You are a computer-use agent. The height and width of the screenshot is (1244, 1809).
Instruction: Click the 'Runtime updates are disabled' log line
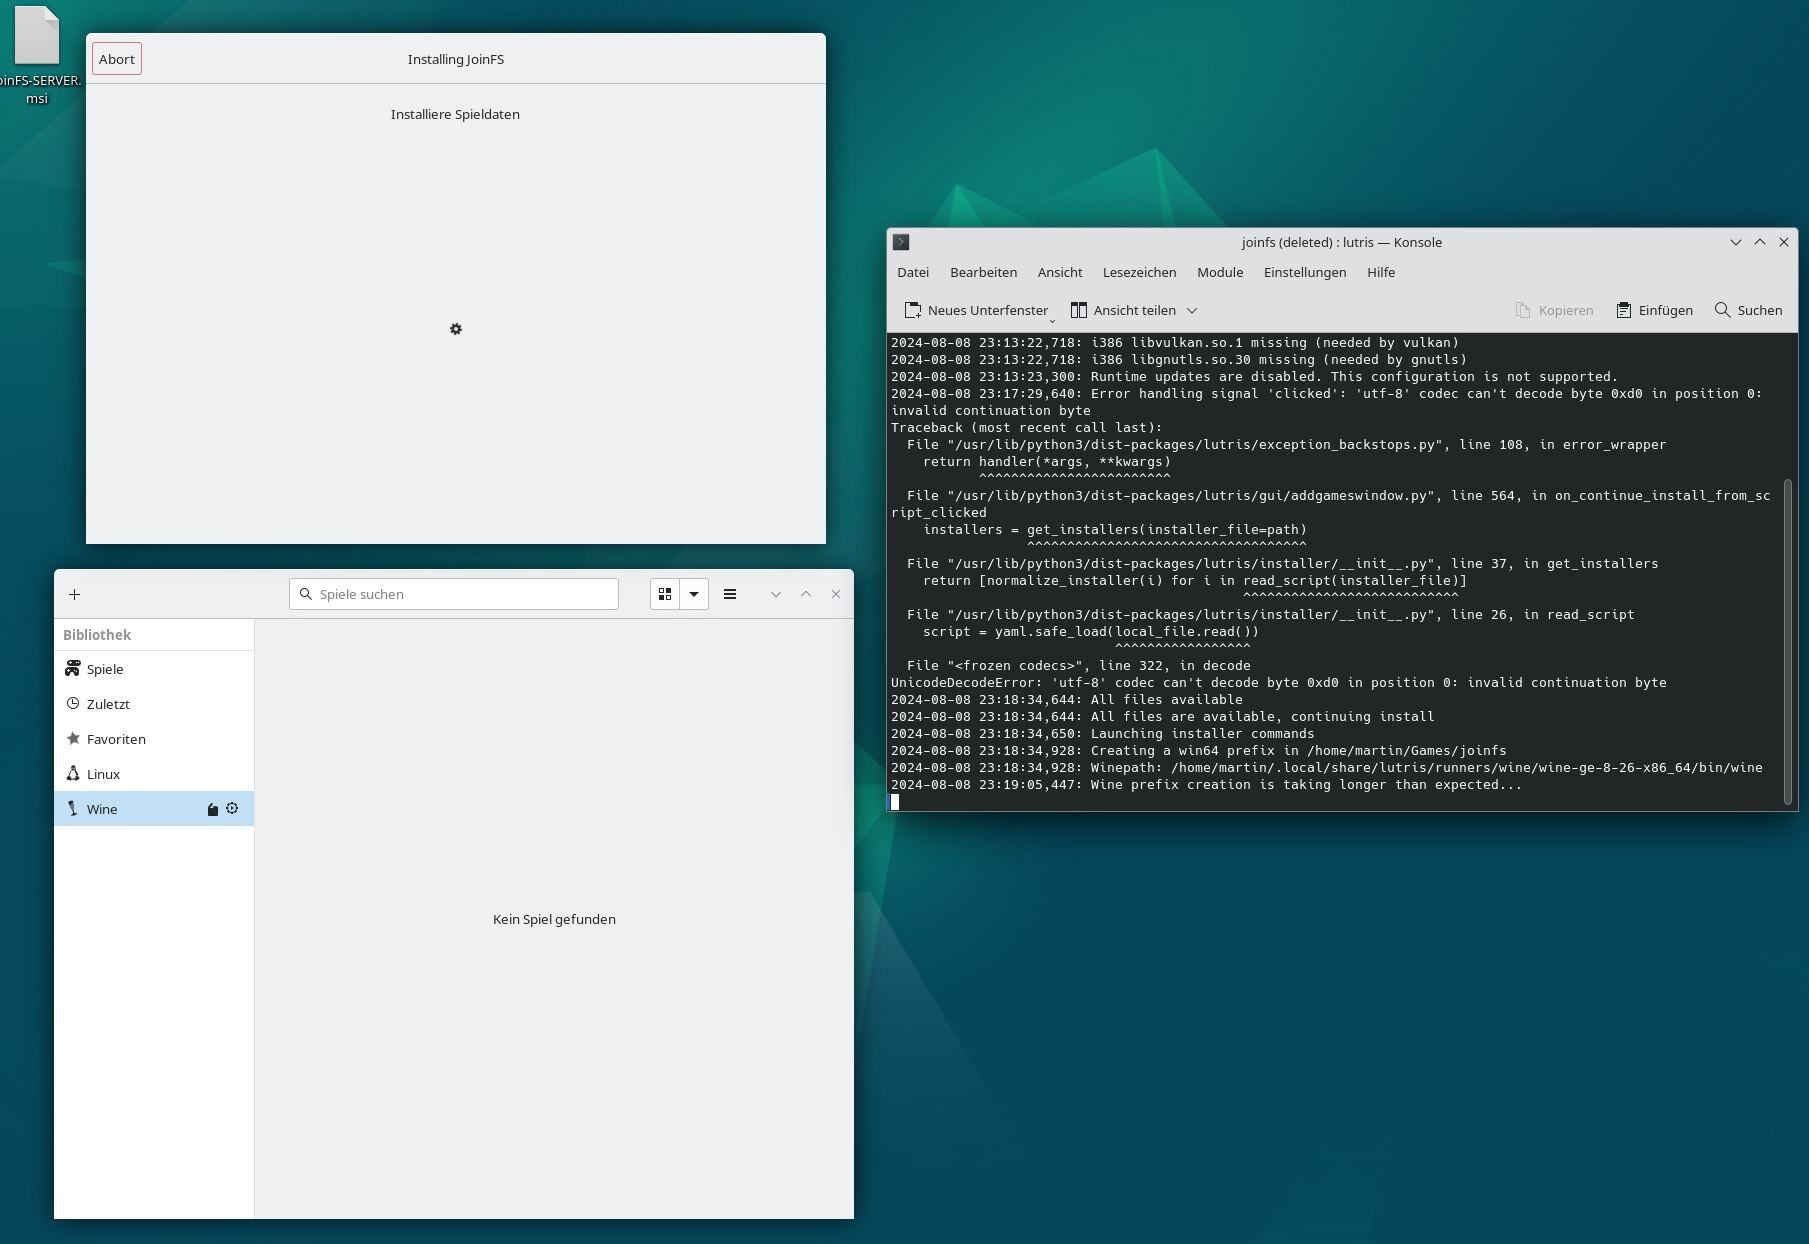coord(1254,376)
